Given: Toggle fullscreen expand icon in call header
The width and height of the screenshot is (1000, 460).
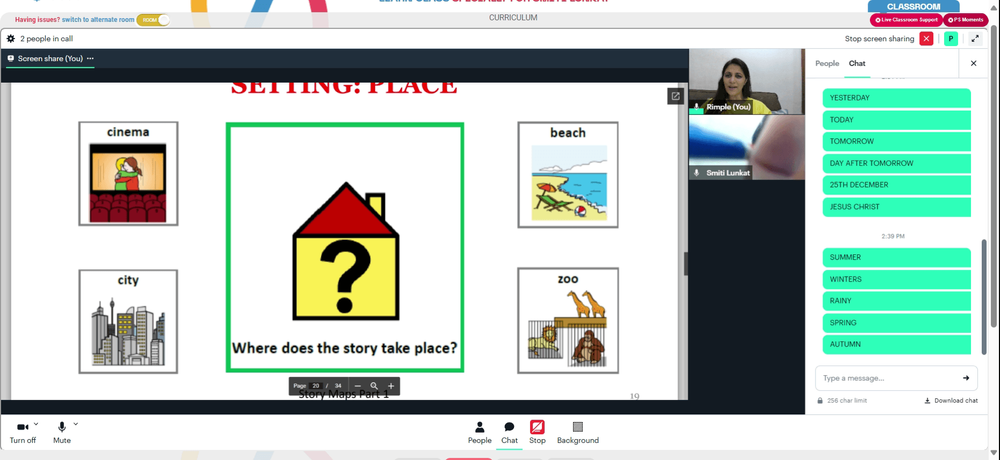Looking at the screenshot, I should click(x=975, y=39).
